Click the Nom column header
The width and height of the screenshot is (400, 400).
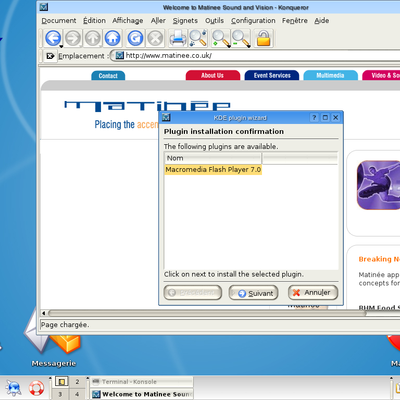pyautogui.click(x=213, y=158)
